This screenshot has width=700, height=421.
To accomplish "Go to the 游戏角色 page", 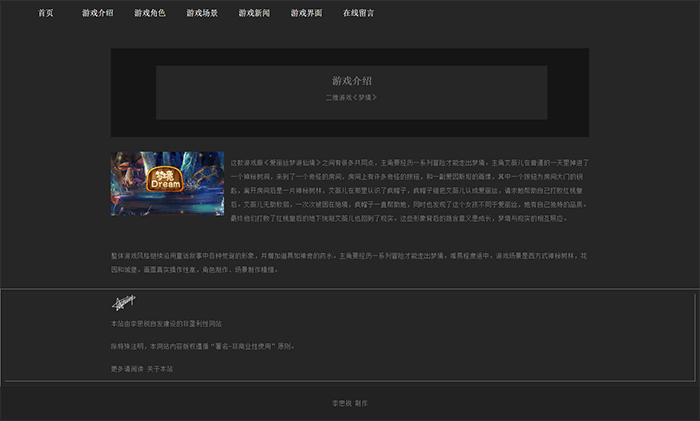I will pyautogui.click(x=150, y=14).
